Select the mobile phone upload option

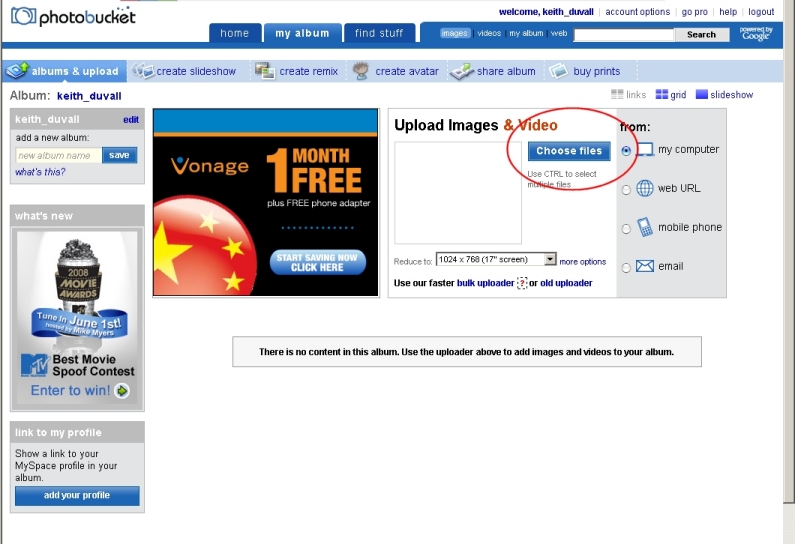pos(626,228)
